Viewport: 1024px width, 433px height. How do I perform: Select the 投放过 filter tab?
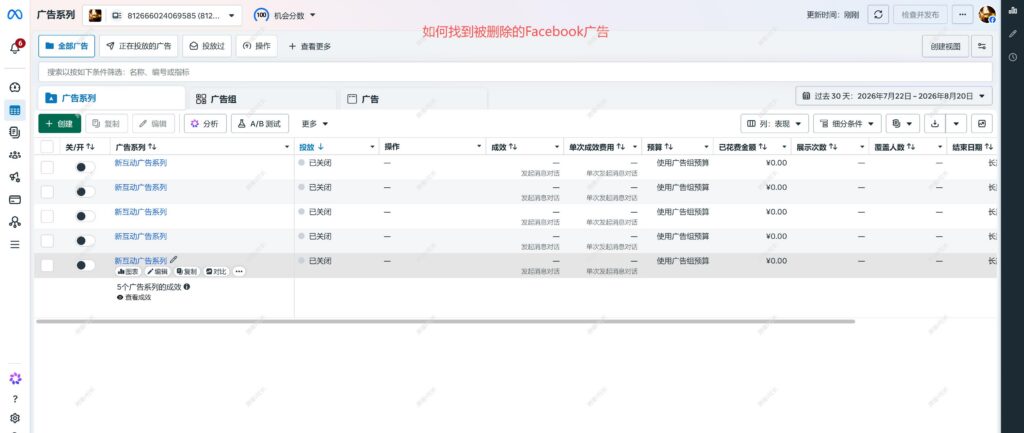(207, 46)
